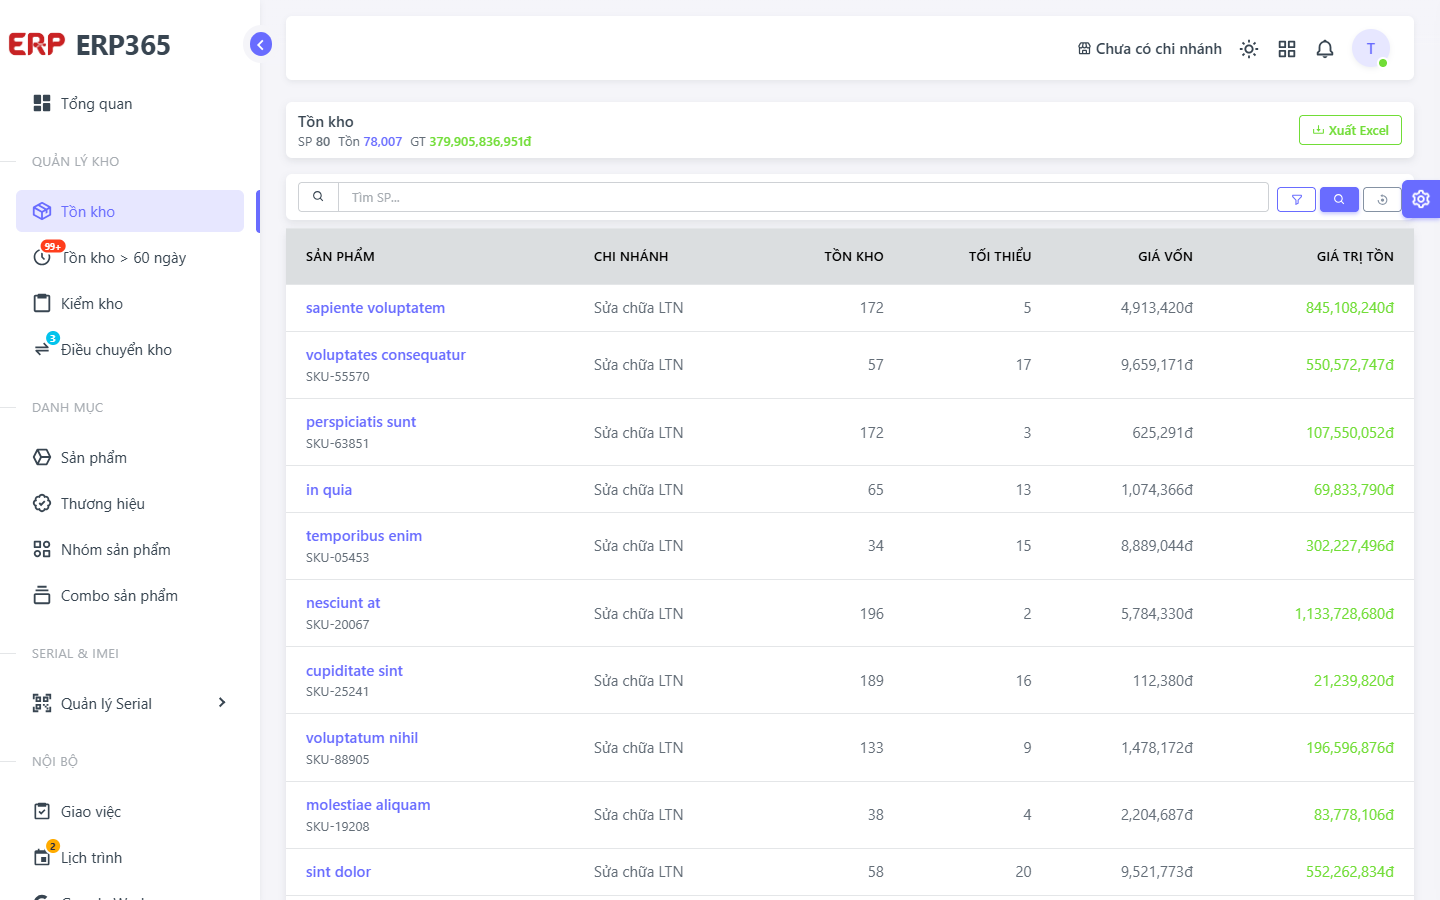Click the blue search button
Viewport: 1440px width, 900px height.
click(1339, 199)
